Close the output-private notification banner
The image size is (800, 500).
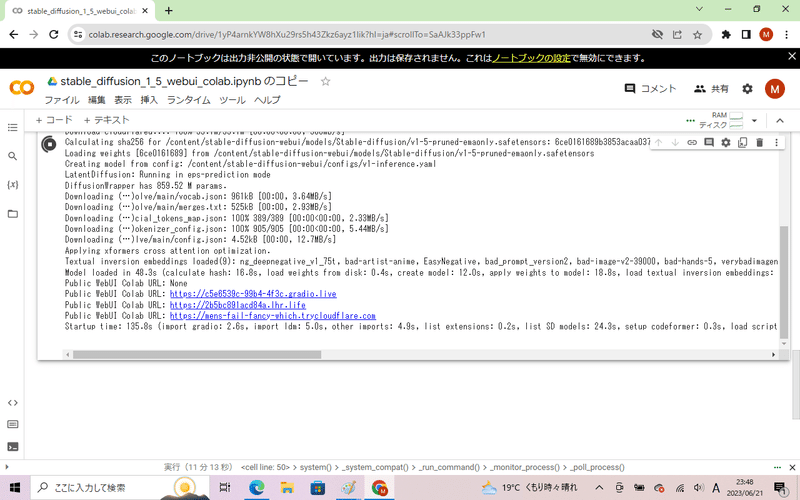point(792,57)
